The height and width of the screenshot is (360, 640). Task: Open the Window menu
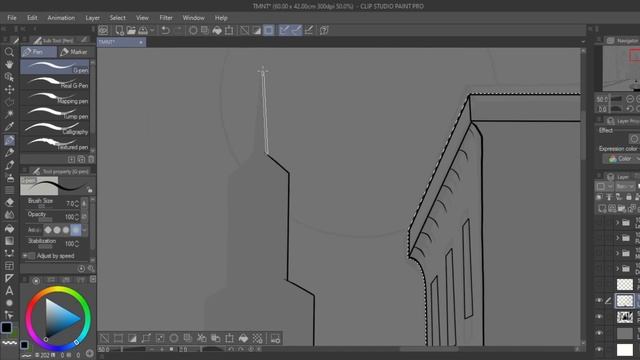[193, 18]
